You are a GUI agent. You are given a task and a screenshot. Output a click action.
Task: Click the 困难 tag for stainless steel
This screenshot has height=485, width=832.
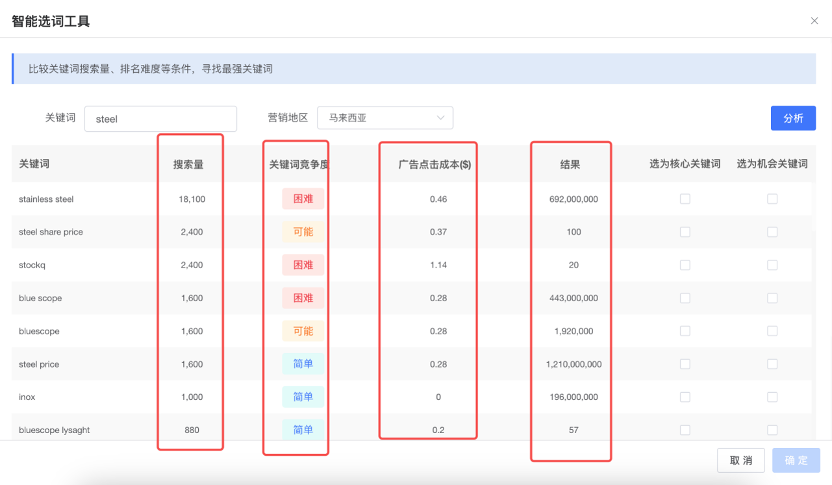(x=303, y=199)
